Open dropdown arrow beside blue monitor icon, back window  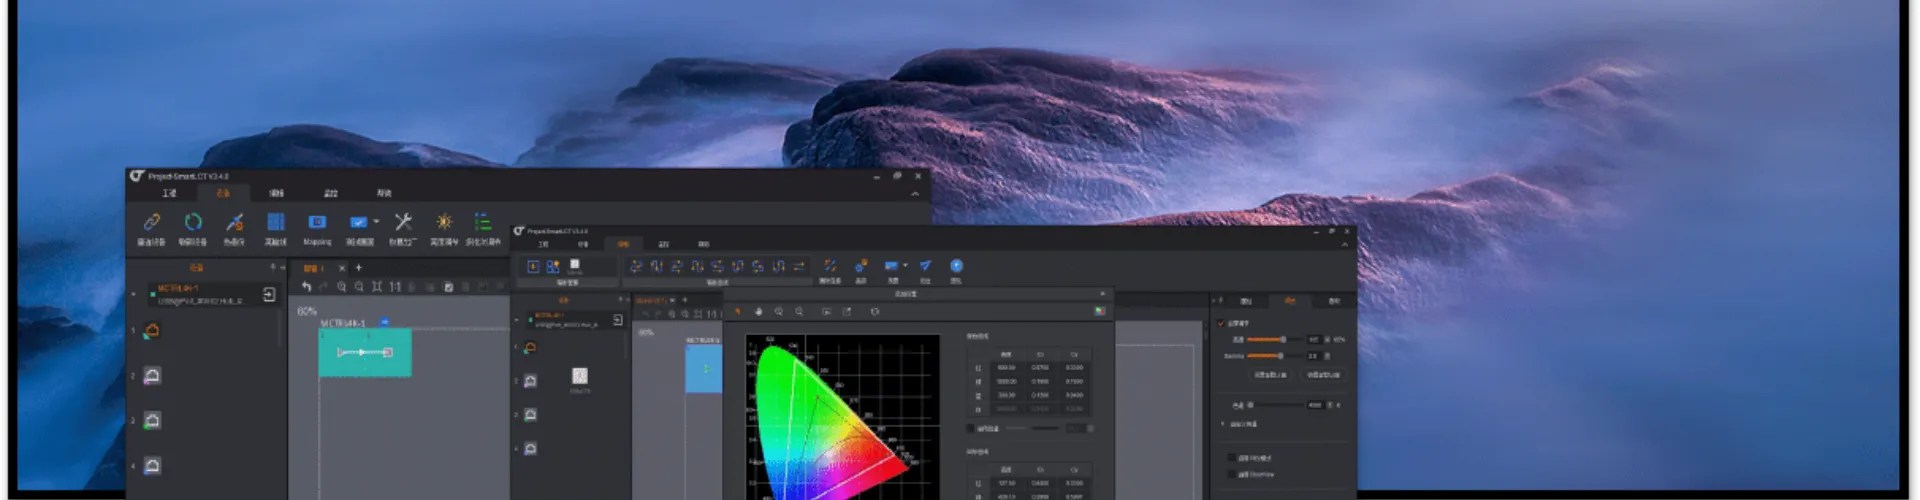376,222
